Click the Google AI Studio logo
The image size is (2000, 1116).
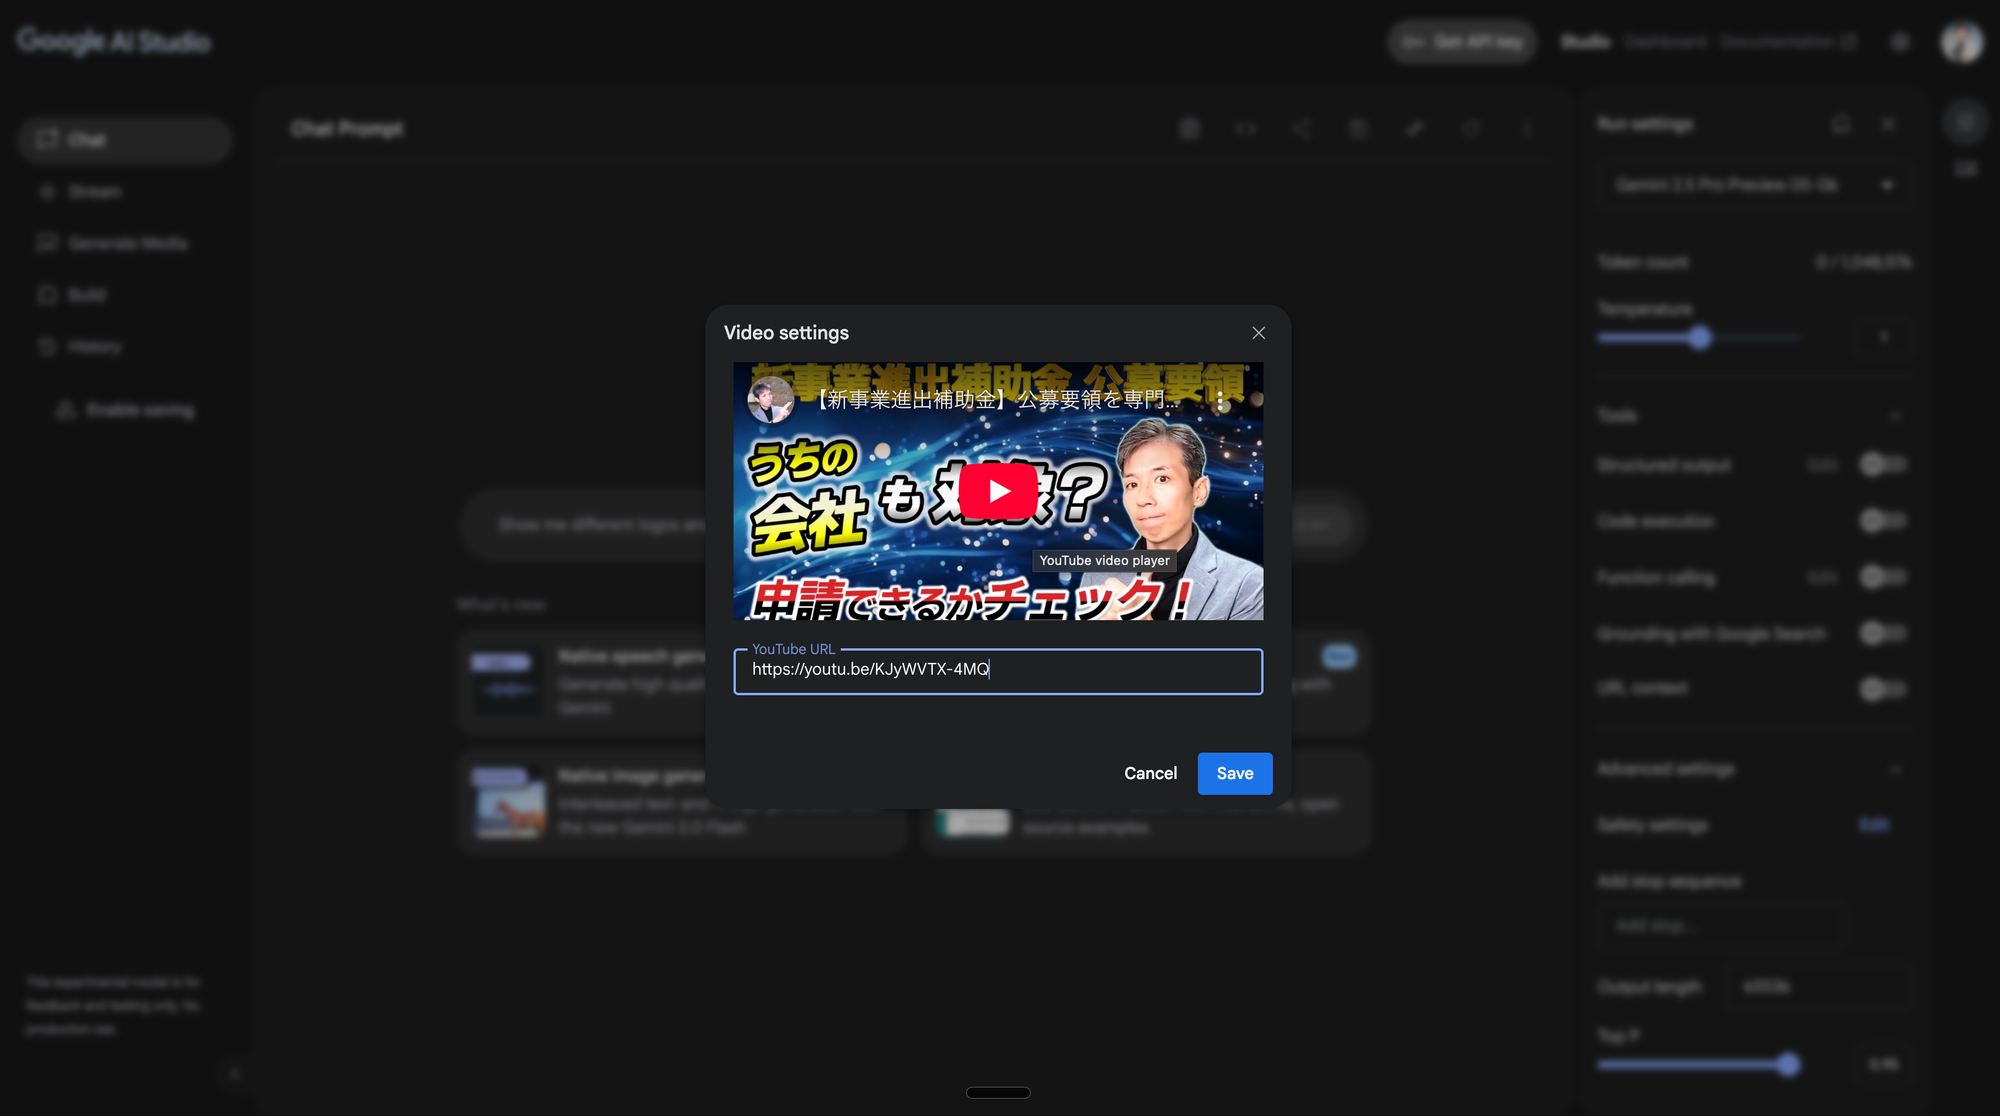114,41
